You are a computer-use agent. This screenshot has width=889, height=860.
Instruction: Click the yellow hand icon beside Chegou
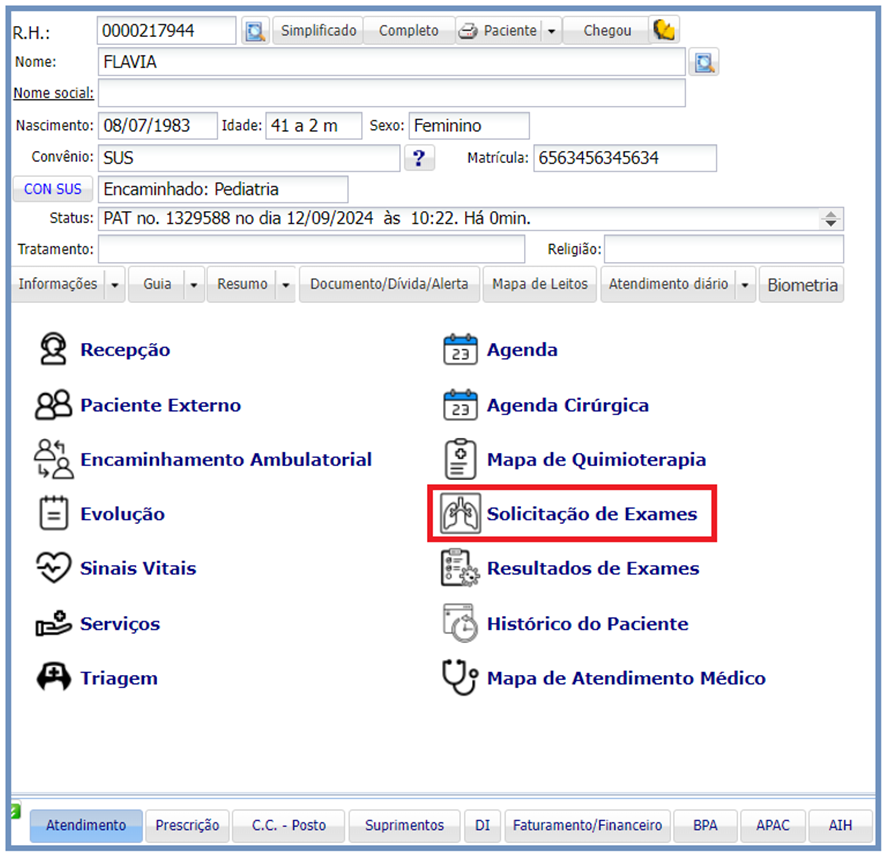664,30
